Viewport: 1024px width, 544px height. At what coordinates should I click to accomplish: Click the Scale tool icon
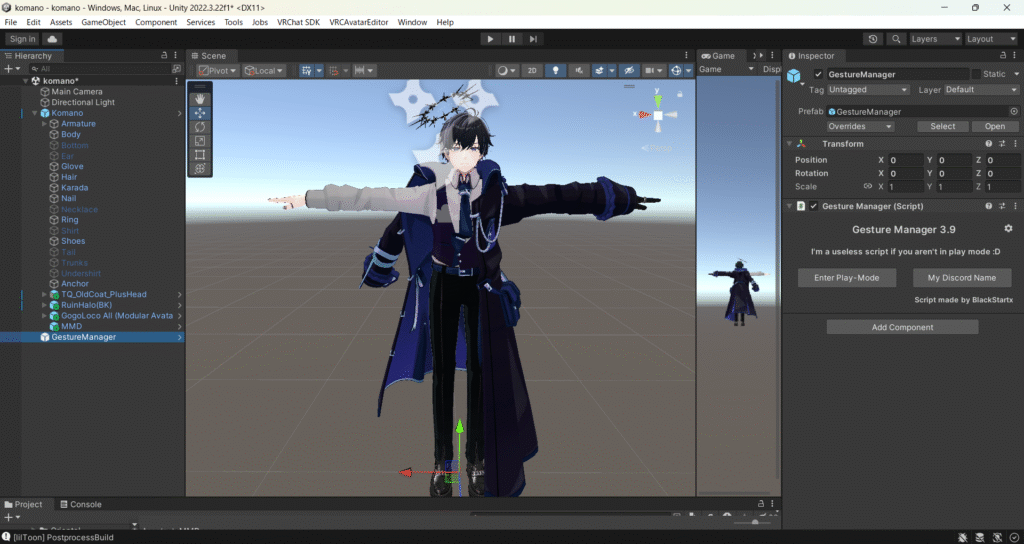[200, 141]
